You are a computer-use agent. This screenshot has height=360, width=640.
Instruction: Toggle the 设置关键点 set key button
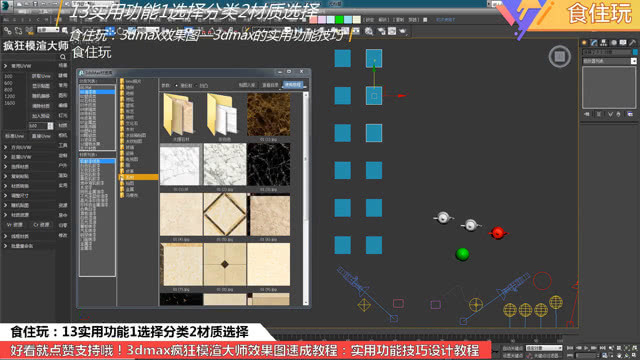click(512, 356)
